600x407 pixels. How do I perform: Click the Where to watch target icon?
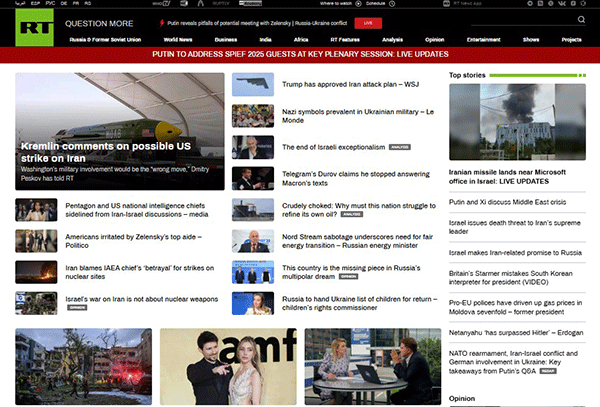point(358,3)
